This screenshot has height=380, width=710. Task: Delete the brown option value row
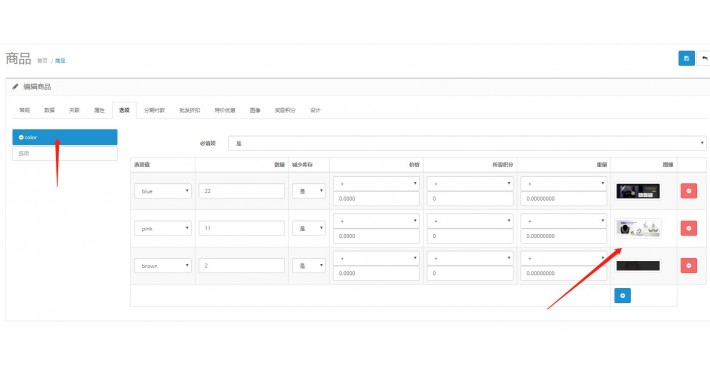tap(689, 265)
